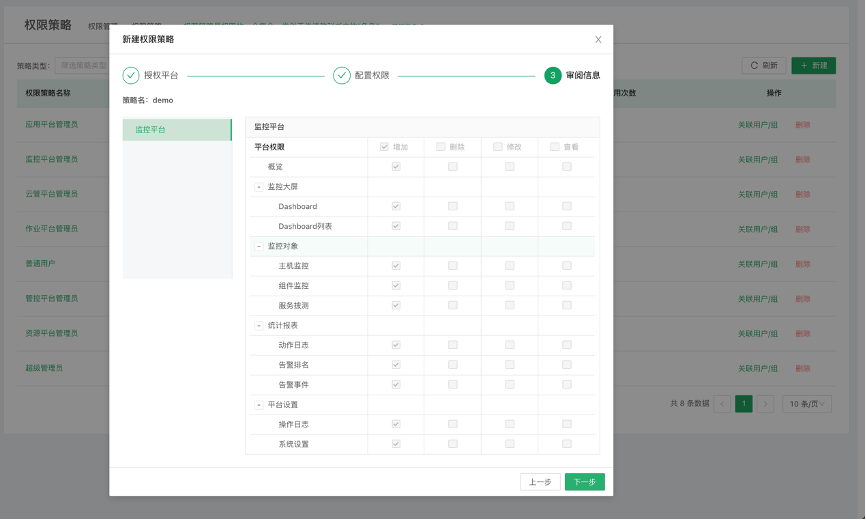The height and width of the screenshot is (520, 866).
Task: Close the 新建权限策略 dialog with X
Action: point(598,40)
